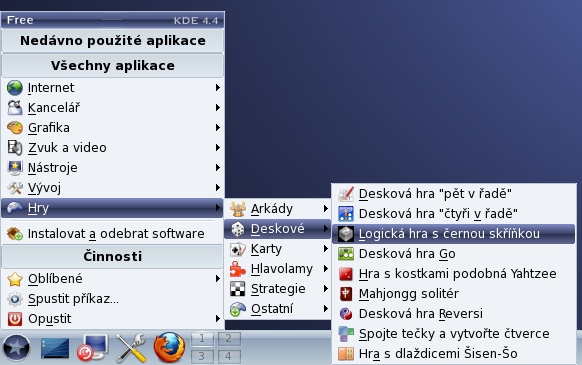Image resolution: width=582 pixels, height=365 pixels.
Task: Click the Show Desktop panel icon
Action: [x=55, y=348]
